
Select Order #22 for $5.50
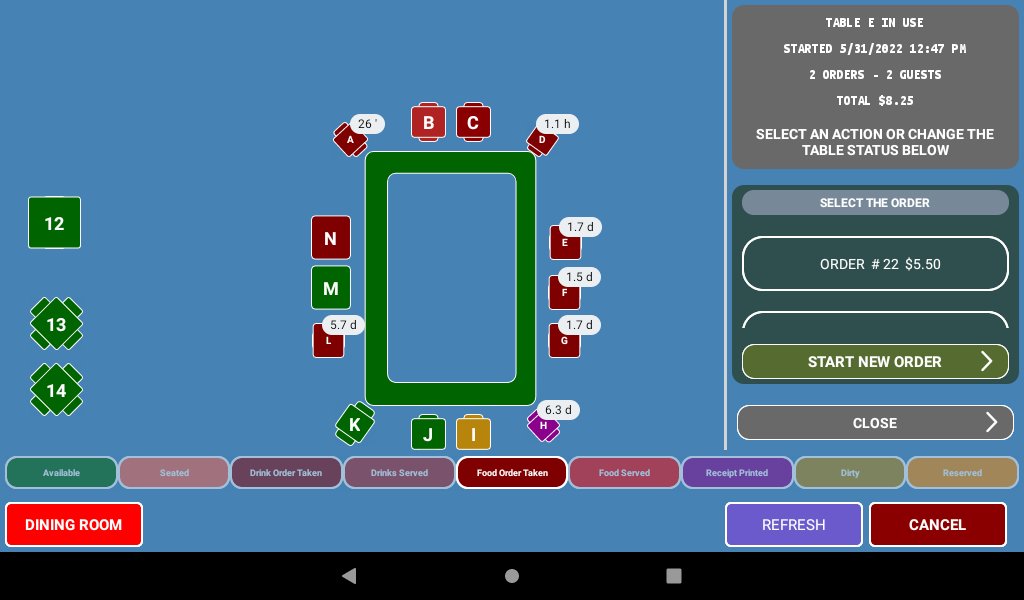[x=875, y=264]
